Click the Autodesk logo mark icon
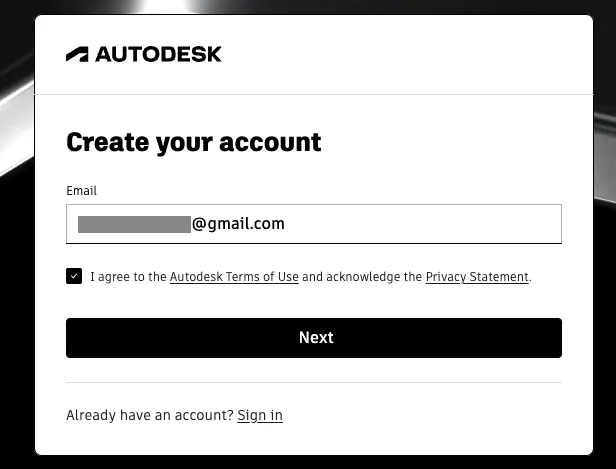This screenshot has height=469, width=616. 77,54
